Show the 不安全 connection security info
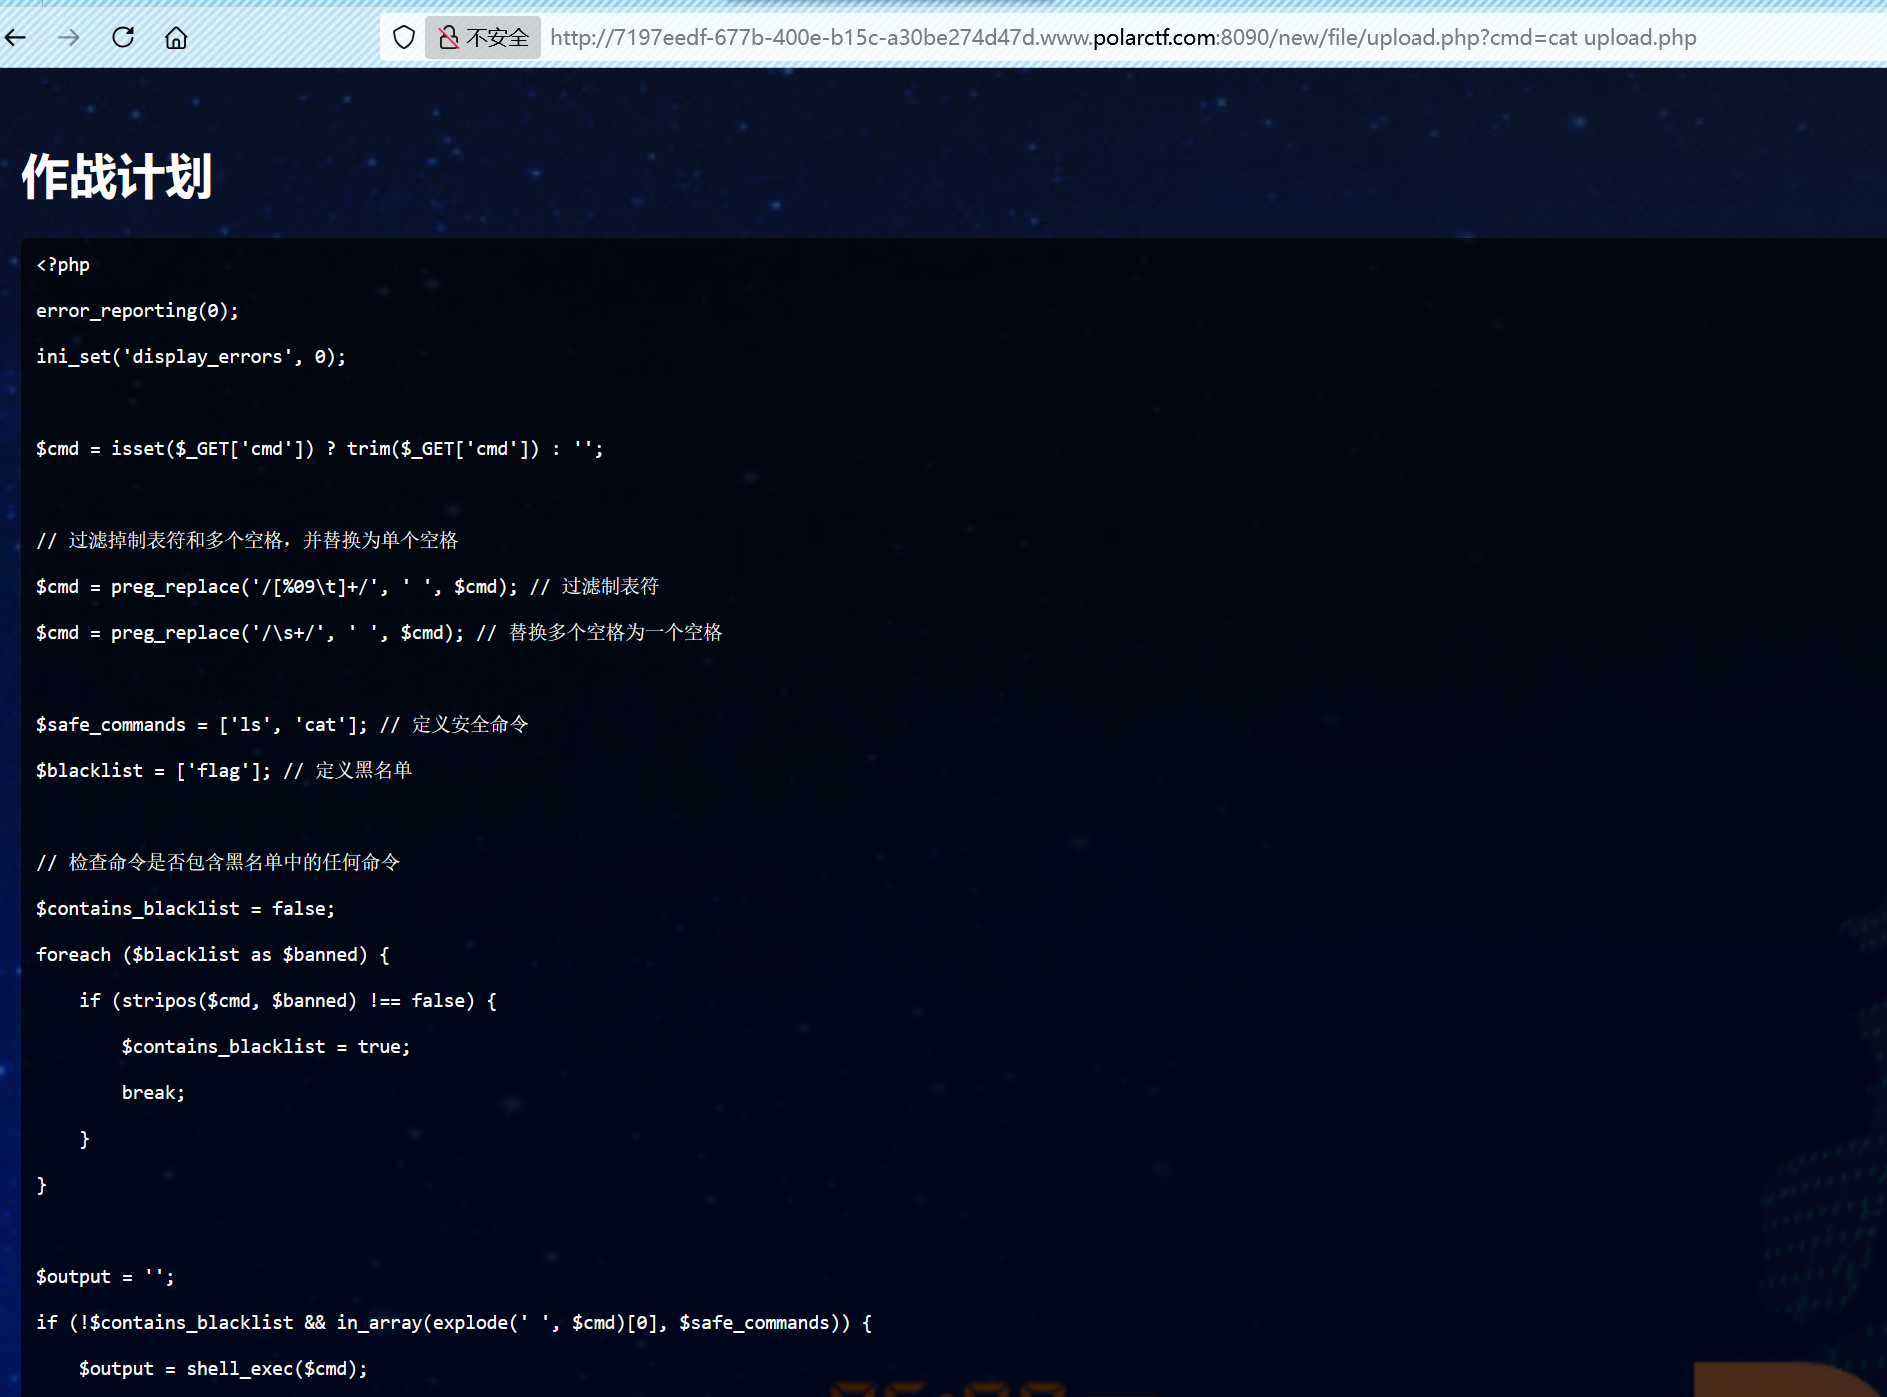 pyautogui.click(x=483, y=38)
